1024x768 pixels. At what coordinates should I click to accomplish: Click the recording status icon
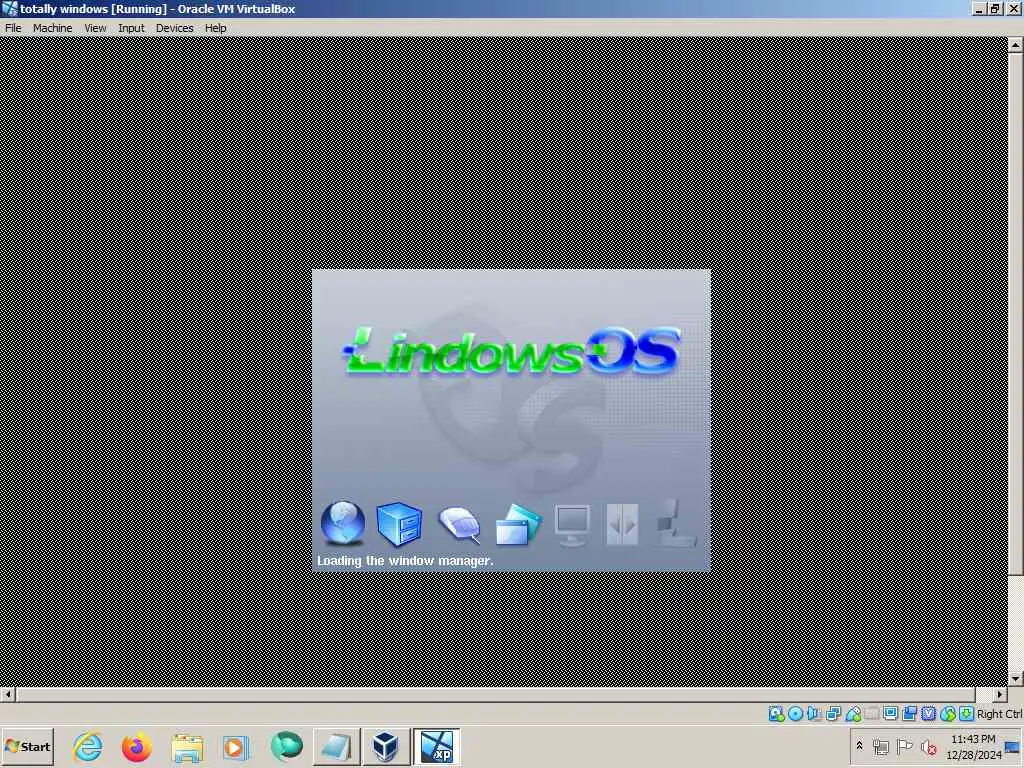pos(909,714)
